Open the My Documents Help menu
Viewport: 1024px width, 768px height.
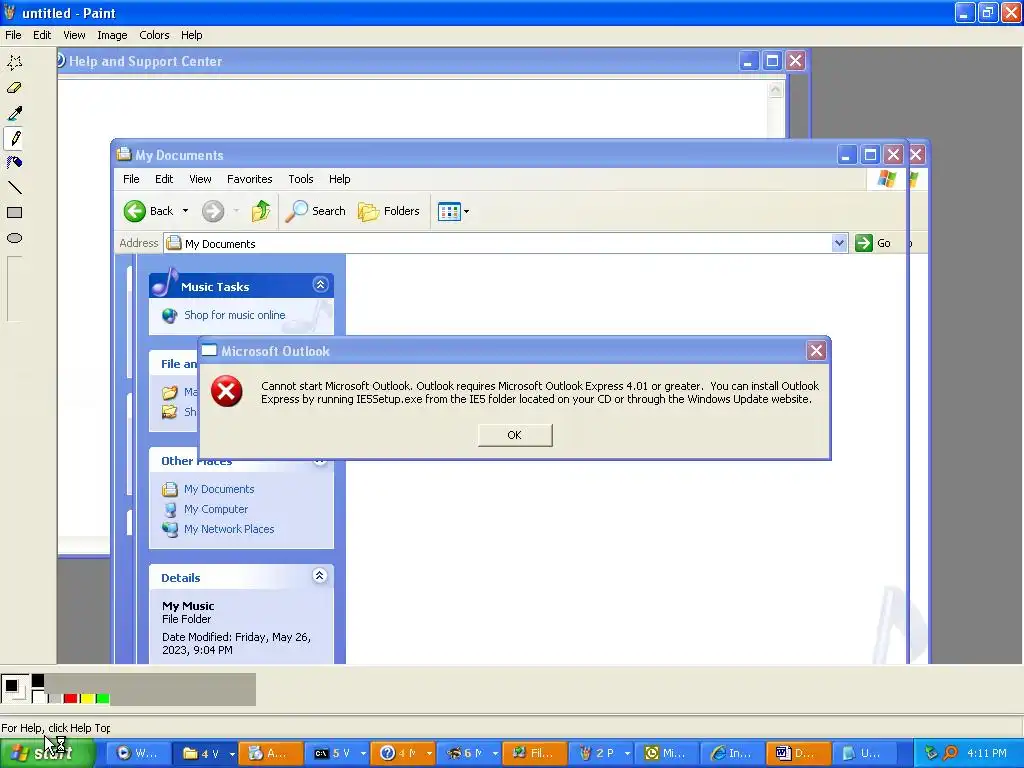click(x=340, y=179)
